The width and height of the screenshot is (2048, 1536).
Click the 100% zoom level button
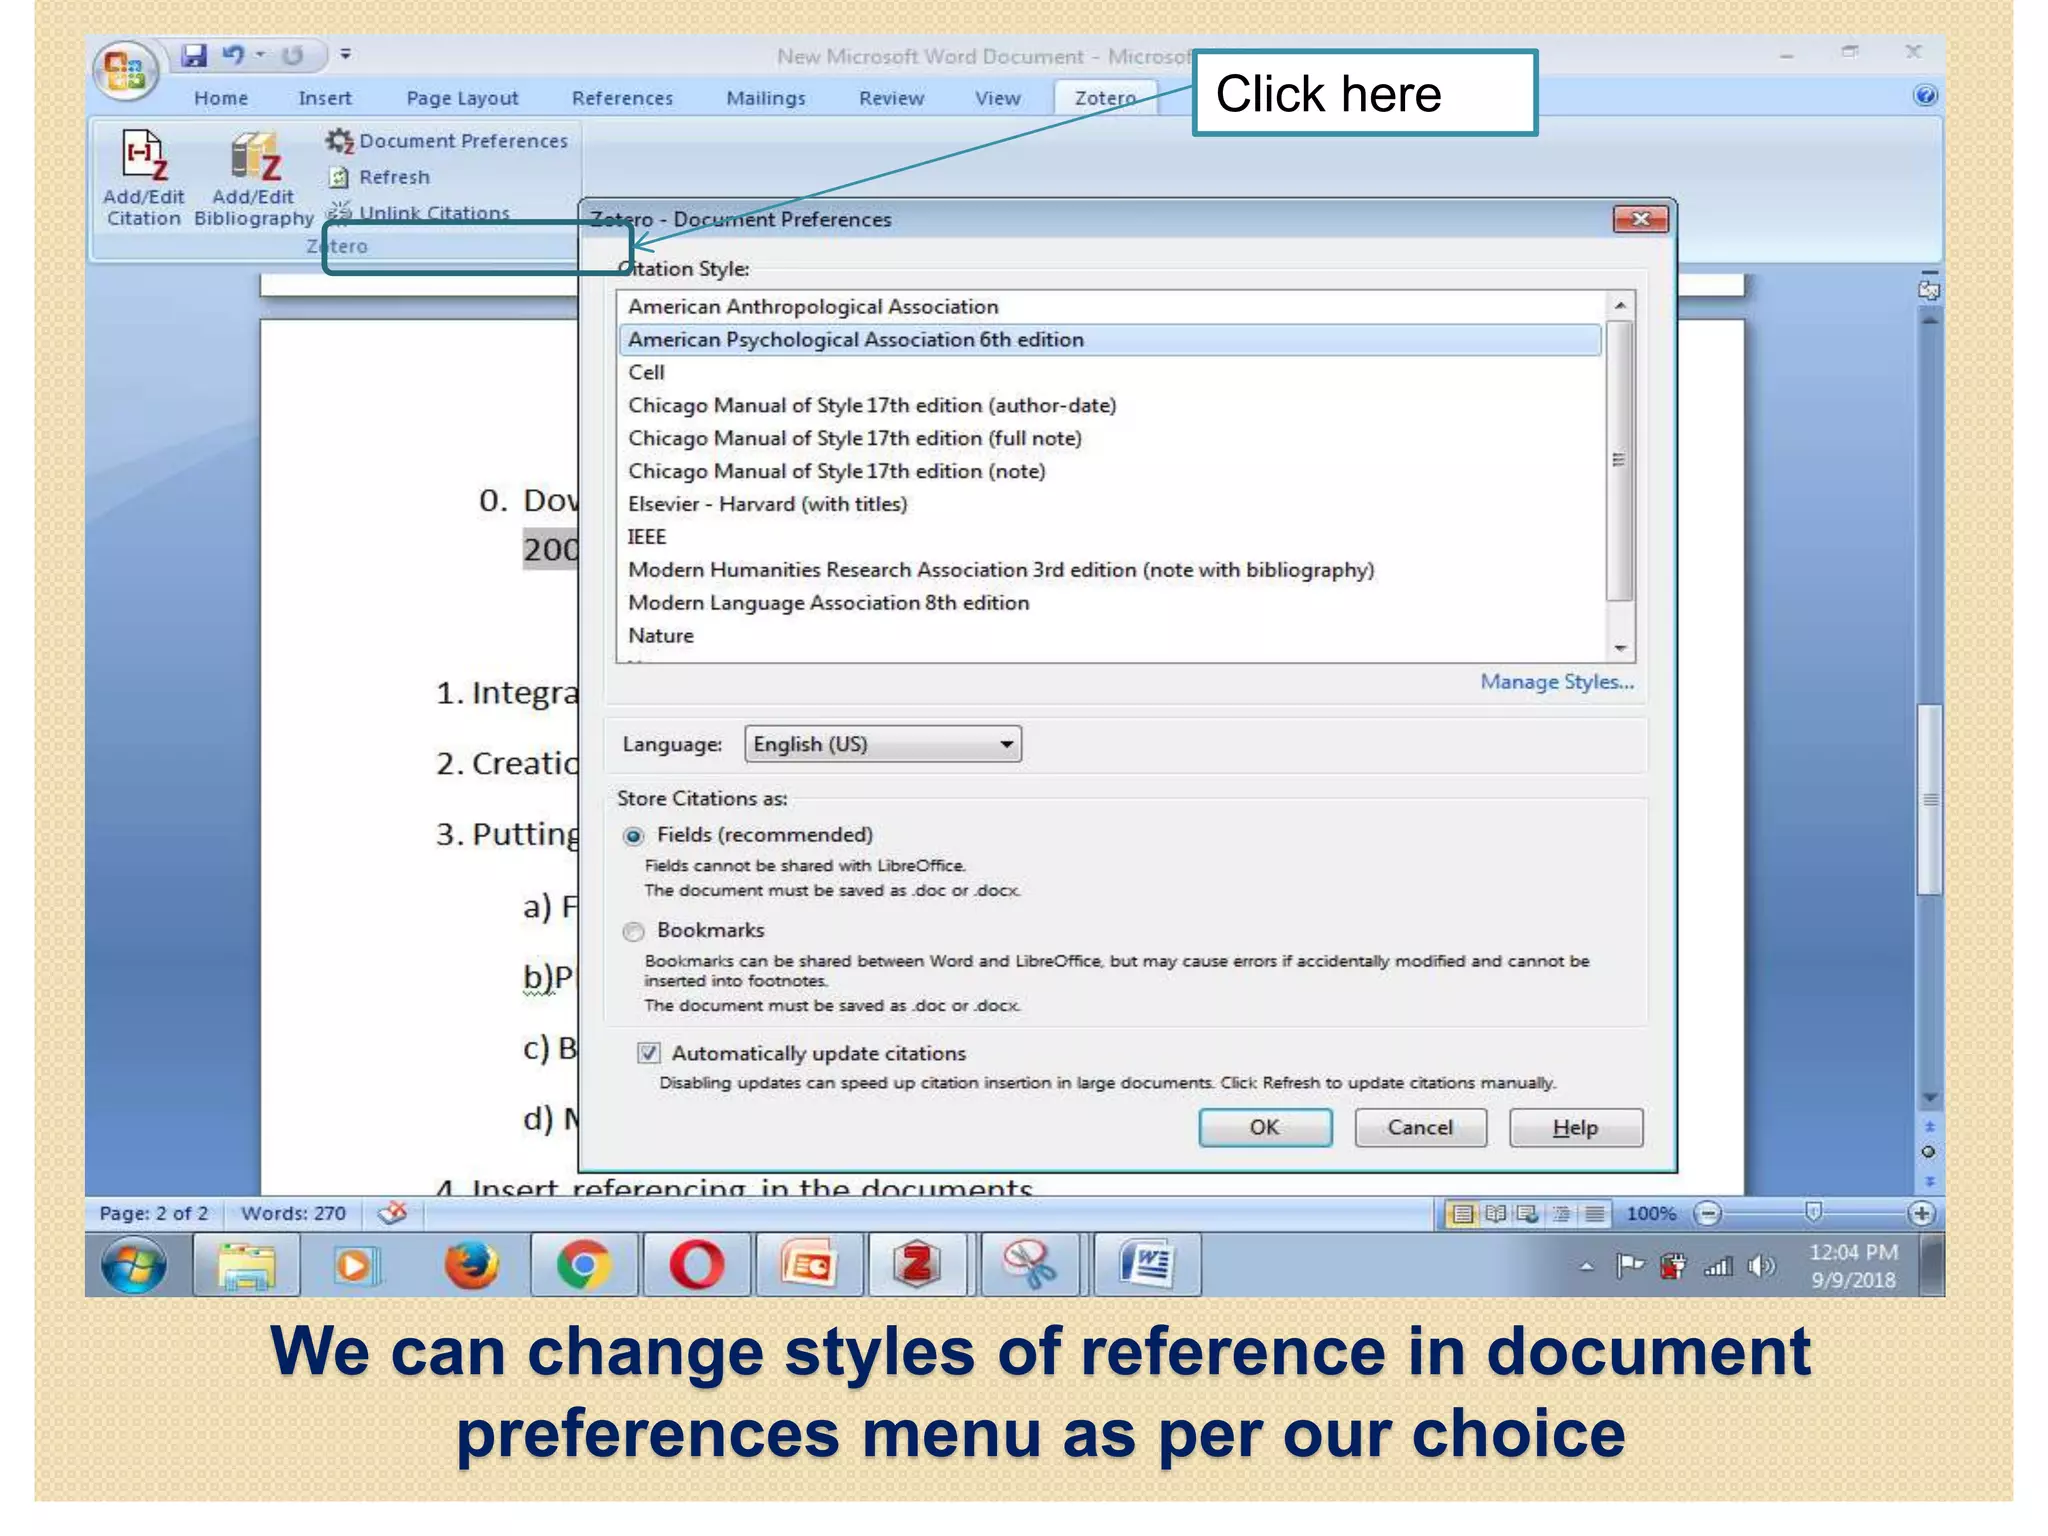pos(1650,1213)
